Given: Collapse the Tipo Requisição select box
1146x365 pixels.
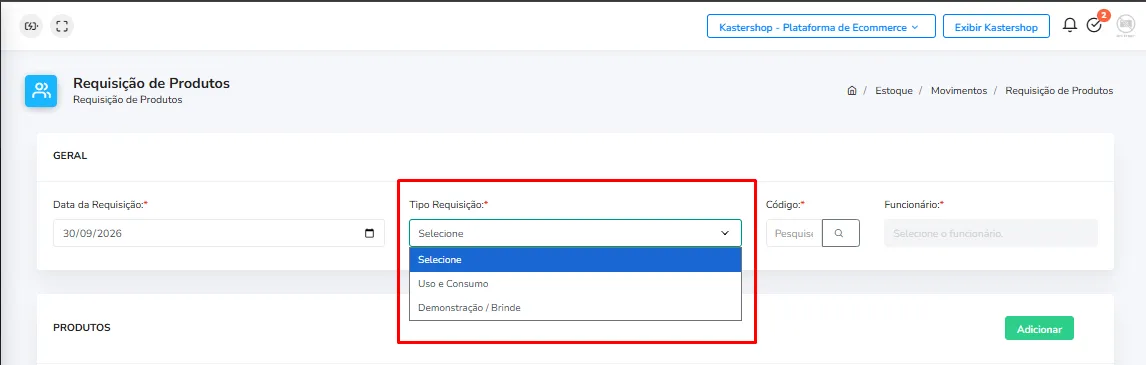Looking at the screenshot, I should point(575,233).
